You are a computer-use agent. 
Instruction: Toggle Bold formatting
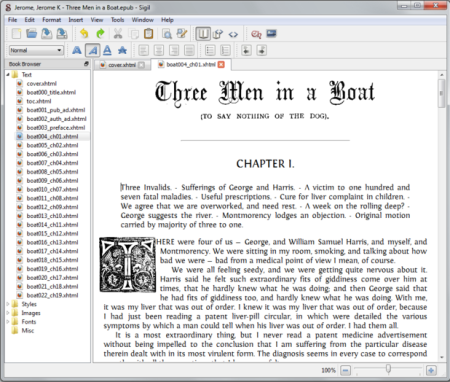77,50
